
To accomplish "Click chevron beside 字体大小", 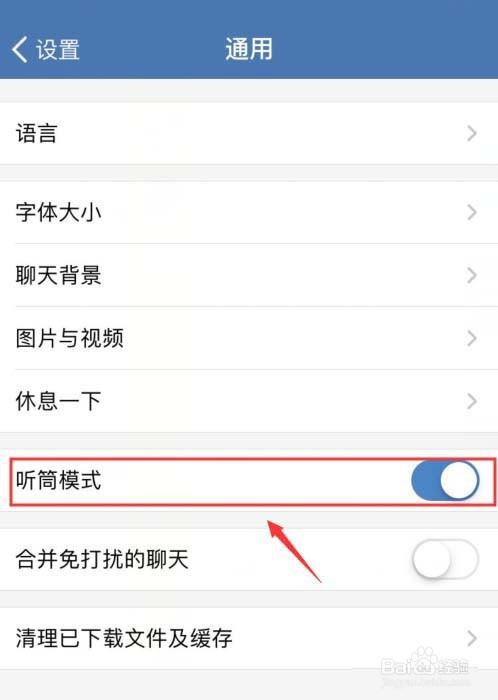I will [472, 212].
